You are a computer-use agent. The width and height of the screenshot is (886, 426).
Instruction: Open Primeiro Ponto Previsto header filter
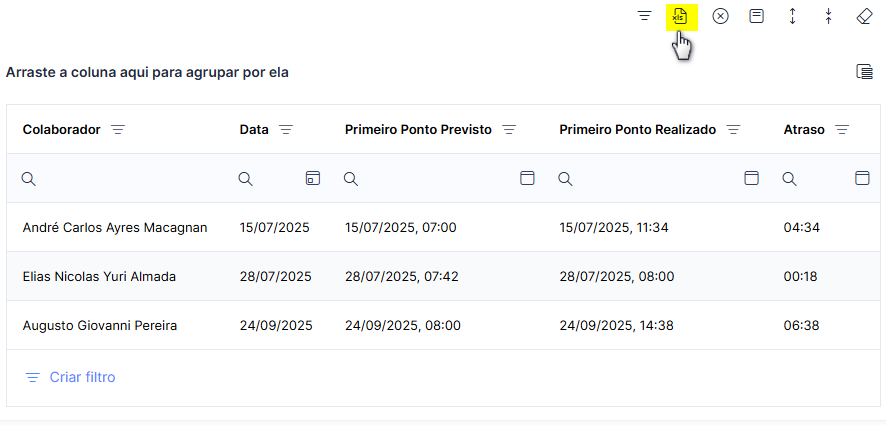(509, 130)
